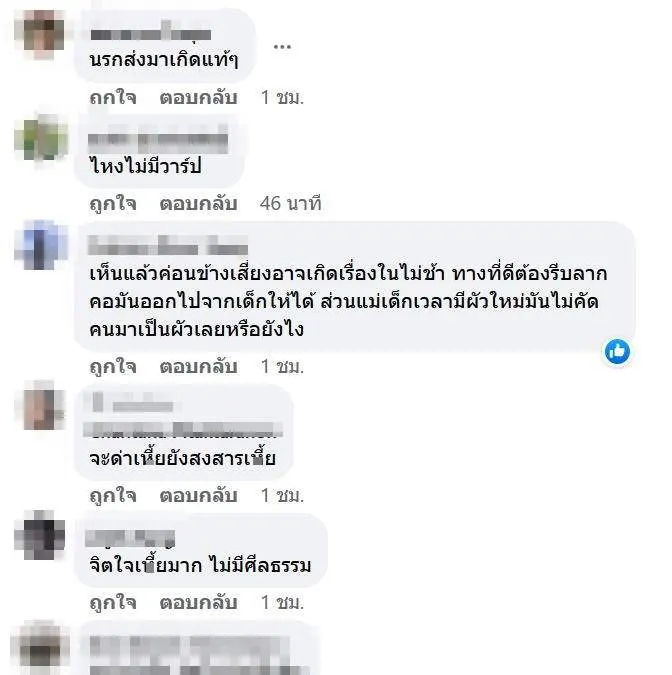Open the three-dots menu beside first comment
Screen dimensions: 672x675
[282, 46]
